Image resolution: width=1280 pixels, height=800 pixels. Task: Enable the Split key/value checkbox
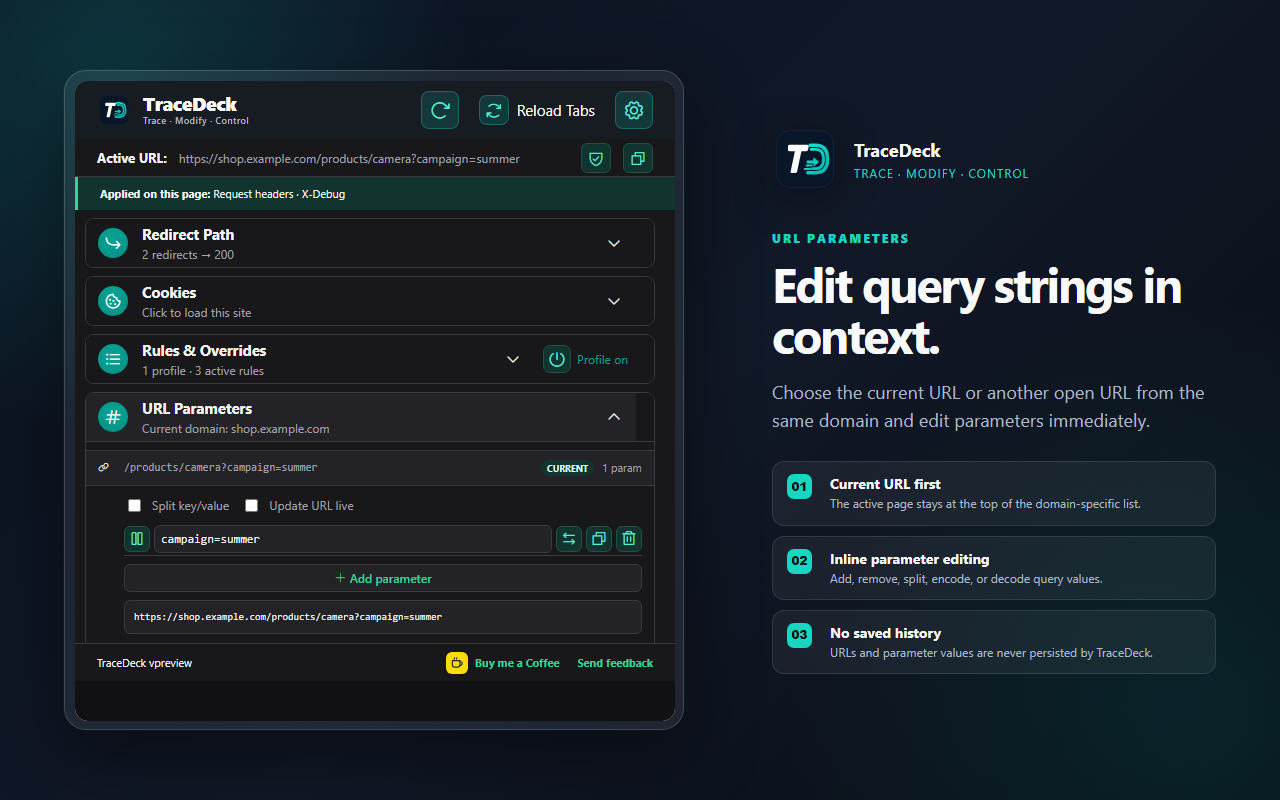point(134,506)
